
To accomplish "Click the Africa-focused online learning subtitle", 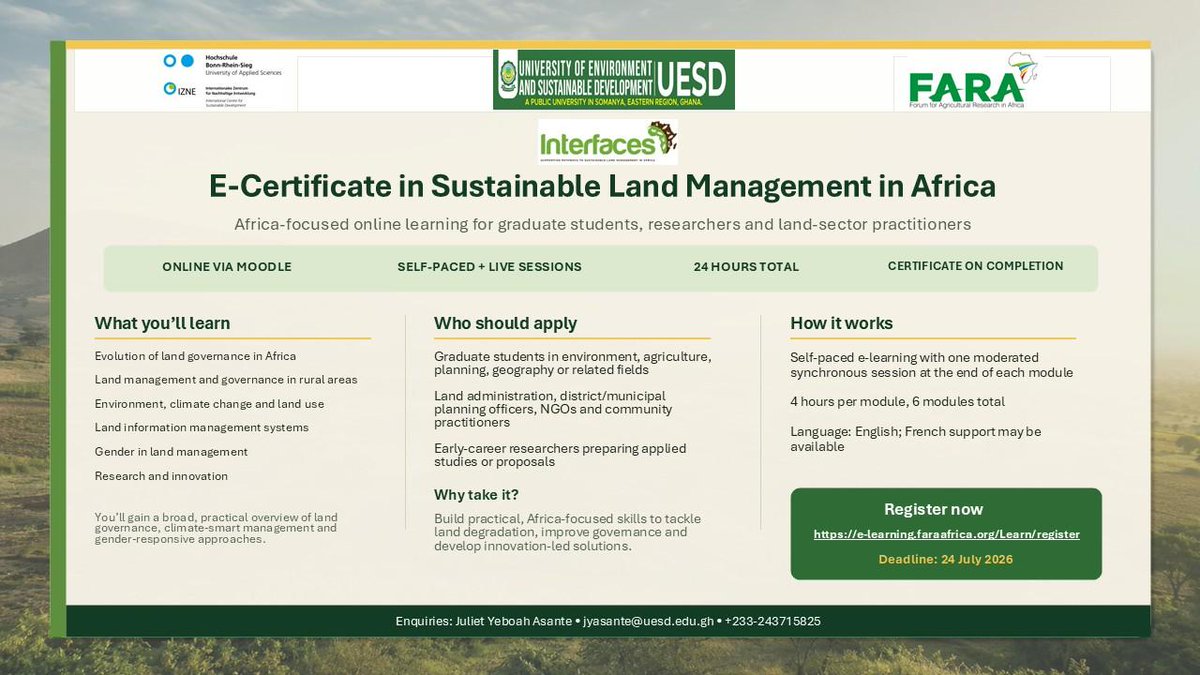I will pos(602,224).
